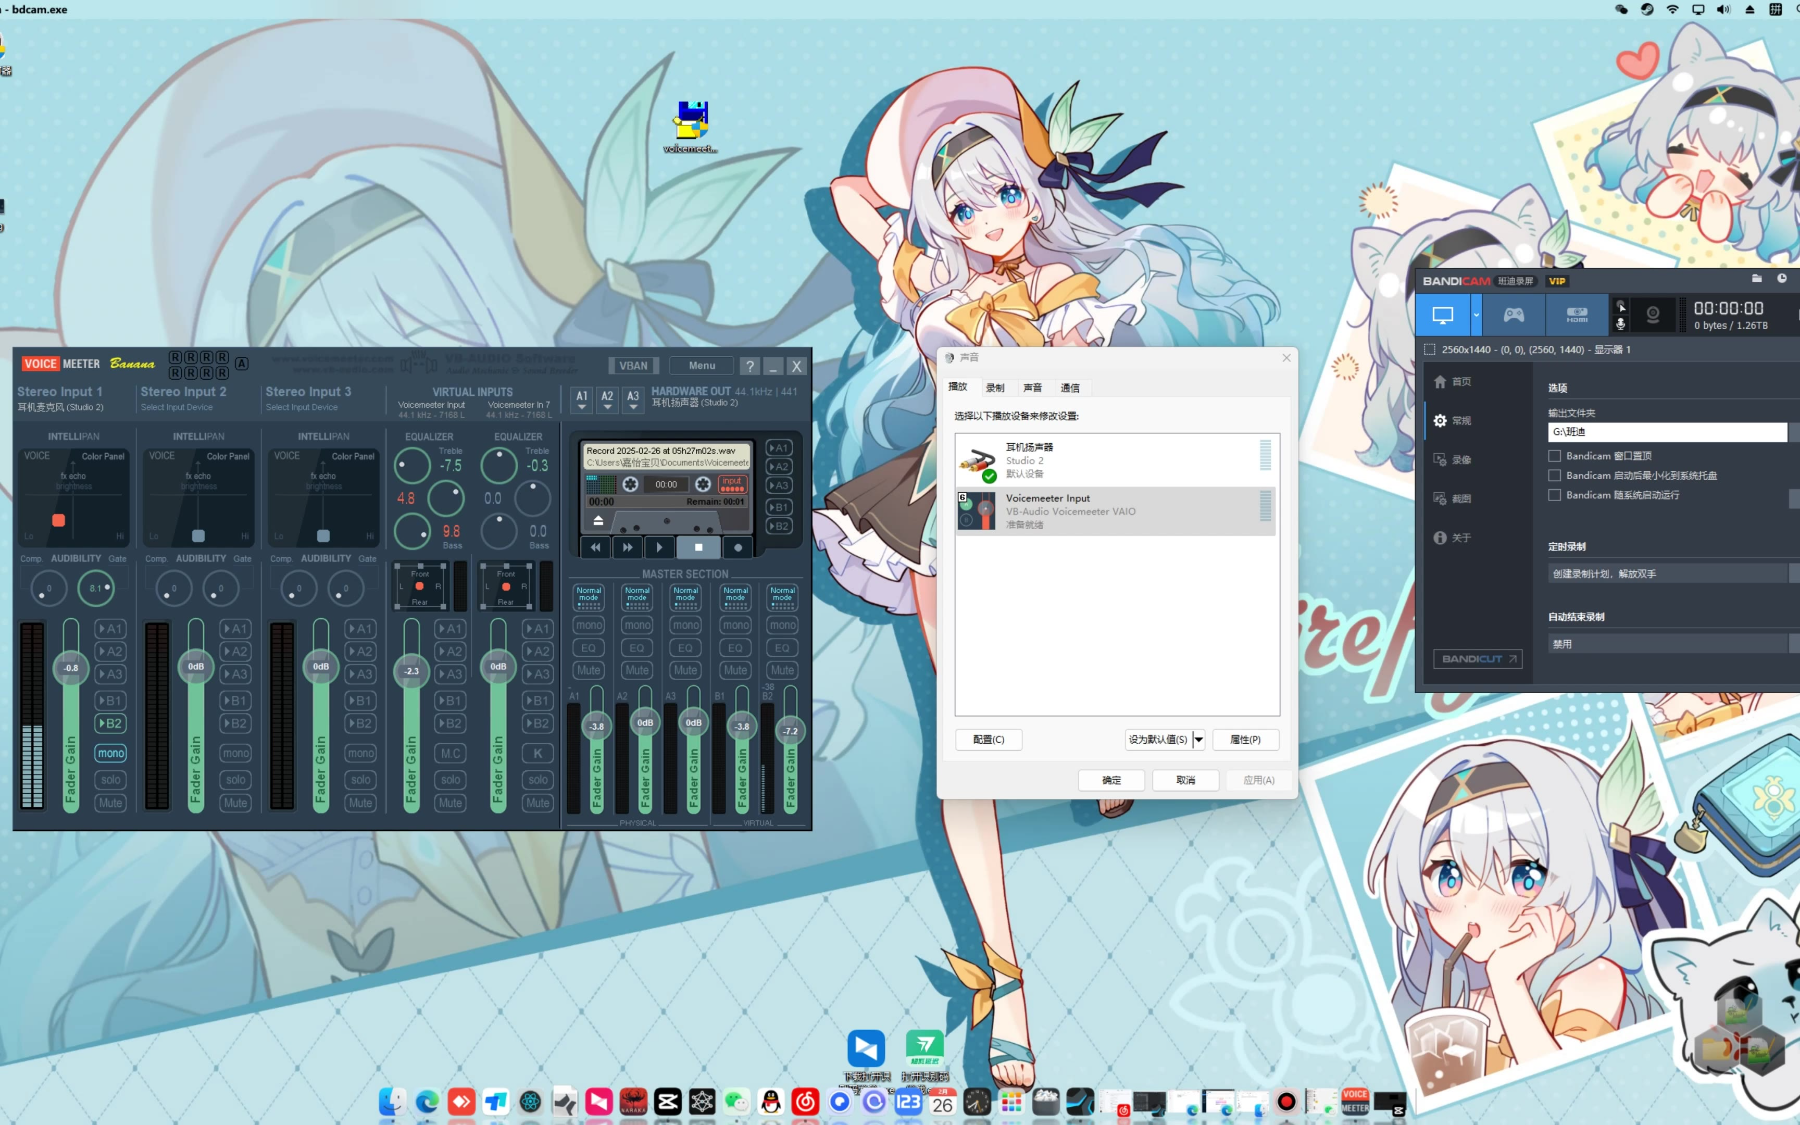Viewport: 1800px width, 1125px height.
Task: Check 'Bandicam 启动后最小化到系统托盘' option
Action: click(x=1554, y=476)
